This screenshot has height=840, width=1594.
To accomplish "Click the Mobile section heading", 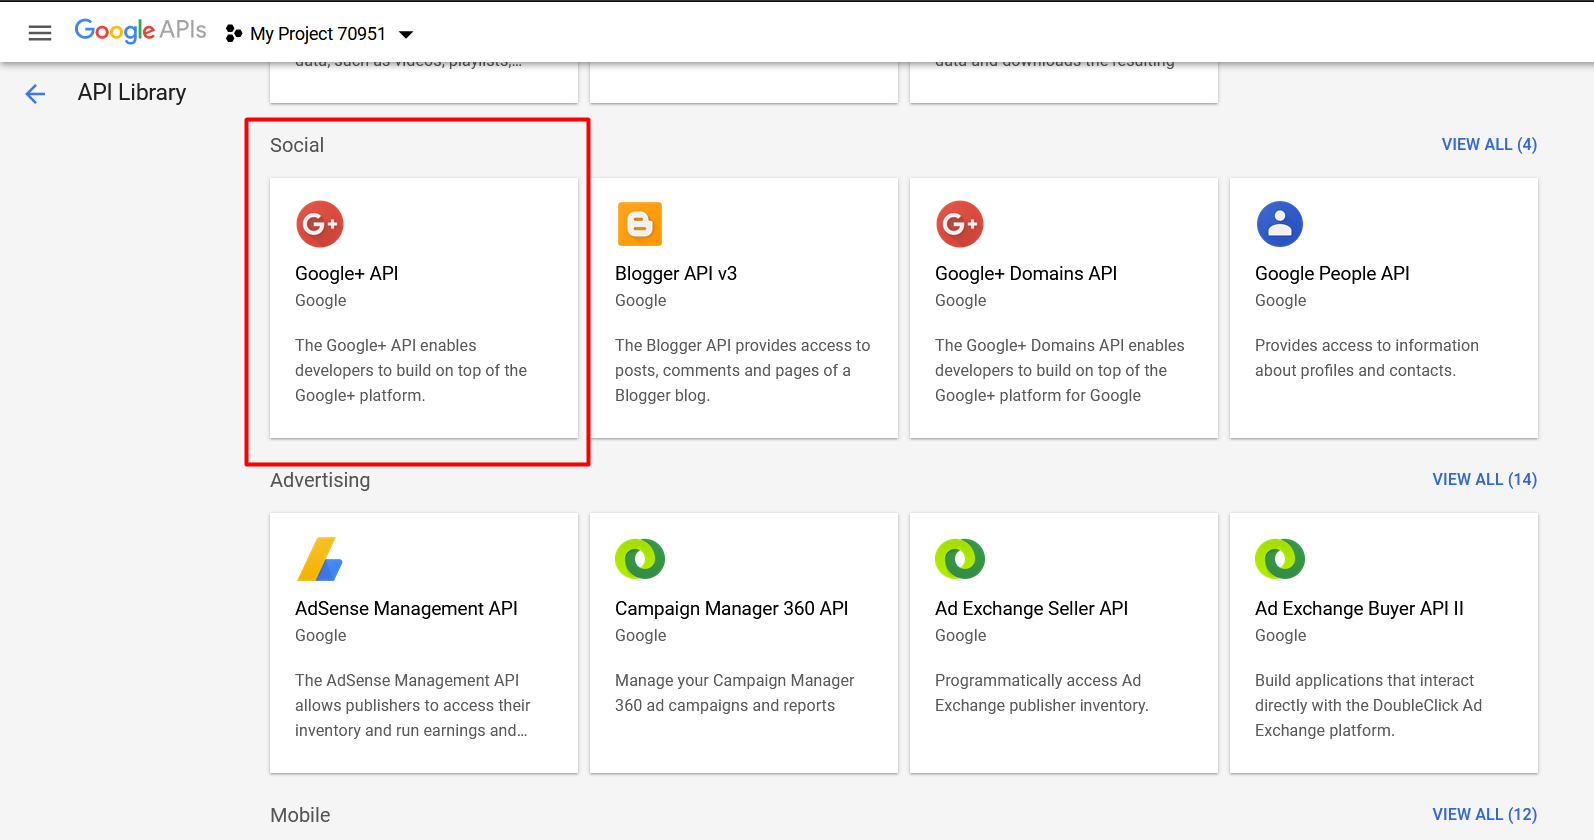I will pyautogui.click(x=300, y=815).
